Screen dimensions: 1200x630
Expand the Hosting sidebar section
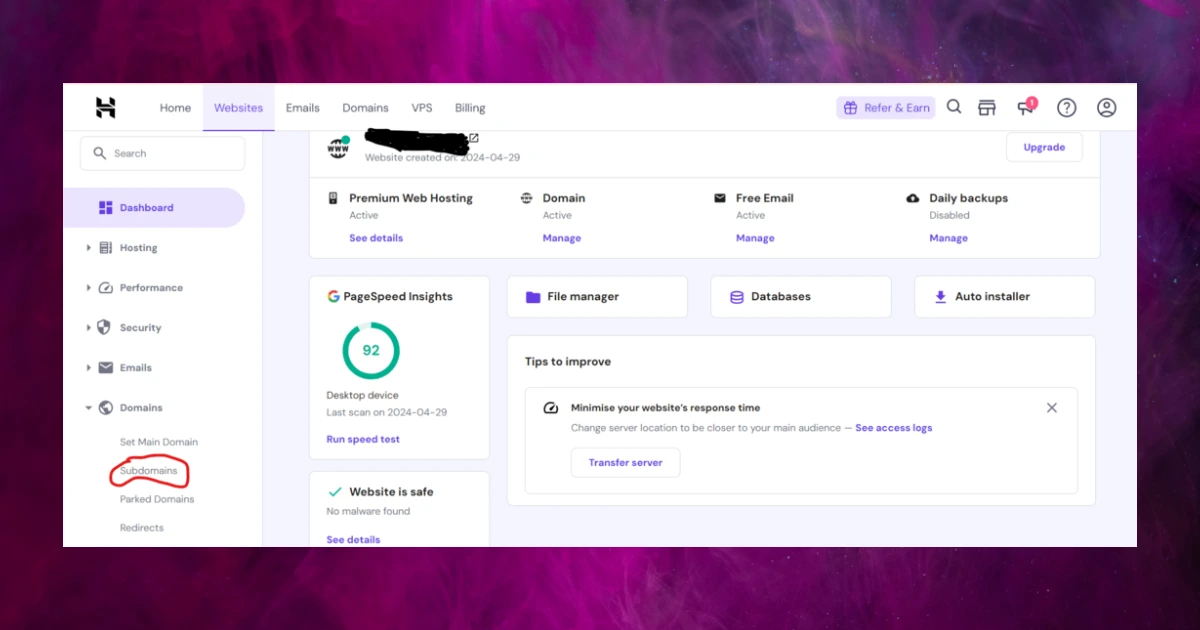138,248
